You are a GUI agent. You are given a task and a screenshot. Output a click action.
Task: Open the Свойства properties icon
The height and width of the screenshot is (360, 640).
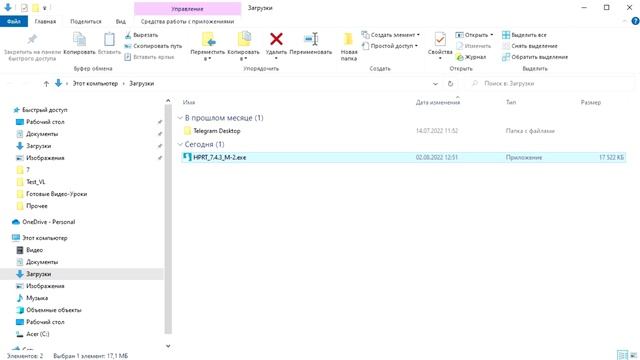tap(440, 40)
